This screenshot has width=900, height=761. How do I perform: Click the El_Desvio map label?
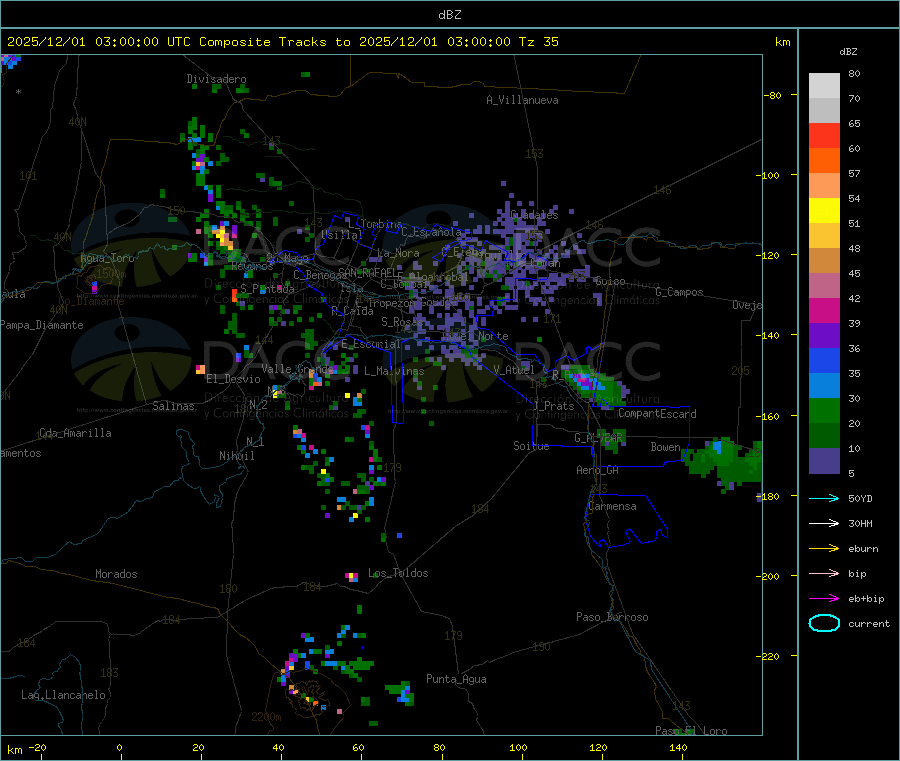coord(233,379)
